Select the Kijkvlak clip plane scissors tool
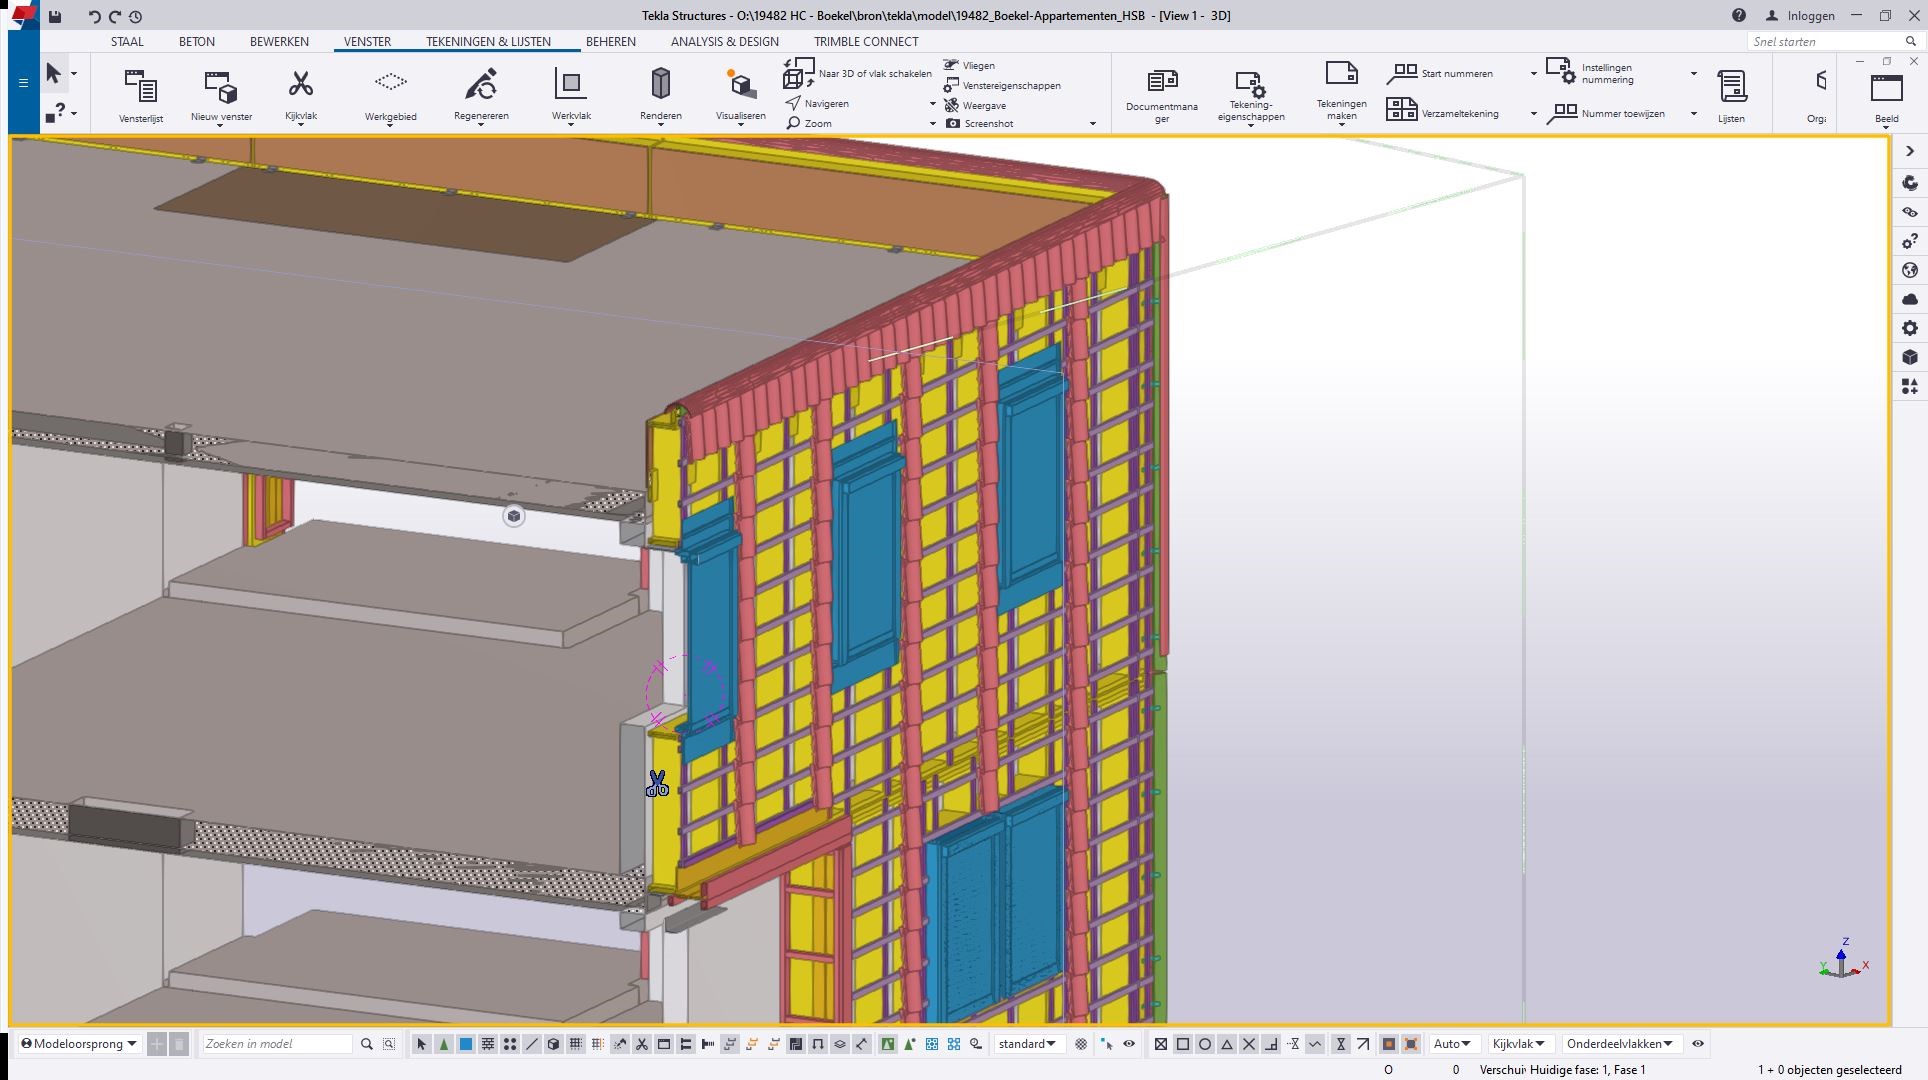The image size is (1928, 1080). (x=301, y=96)
